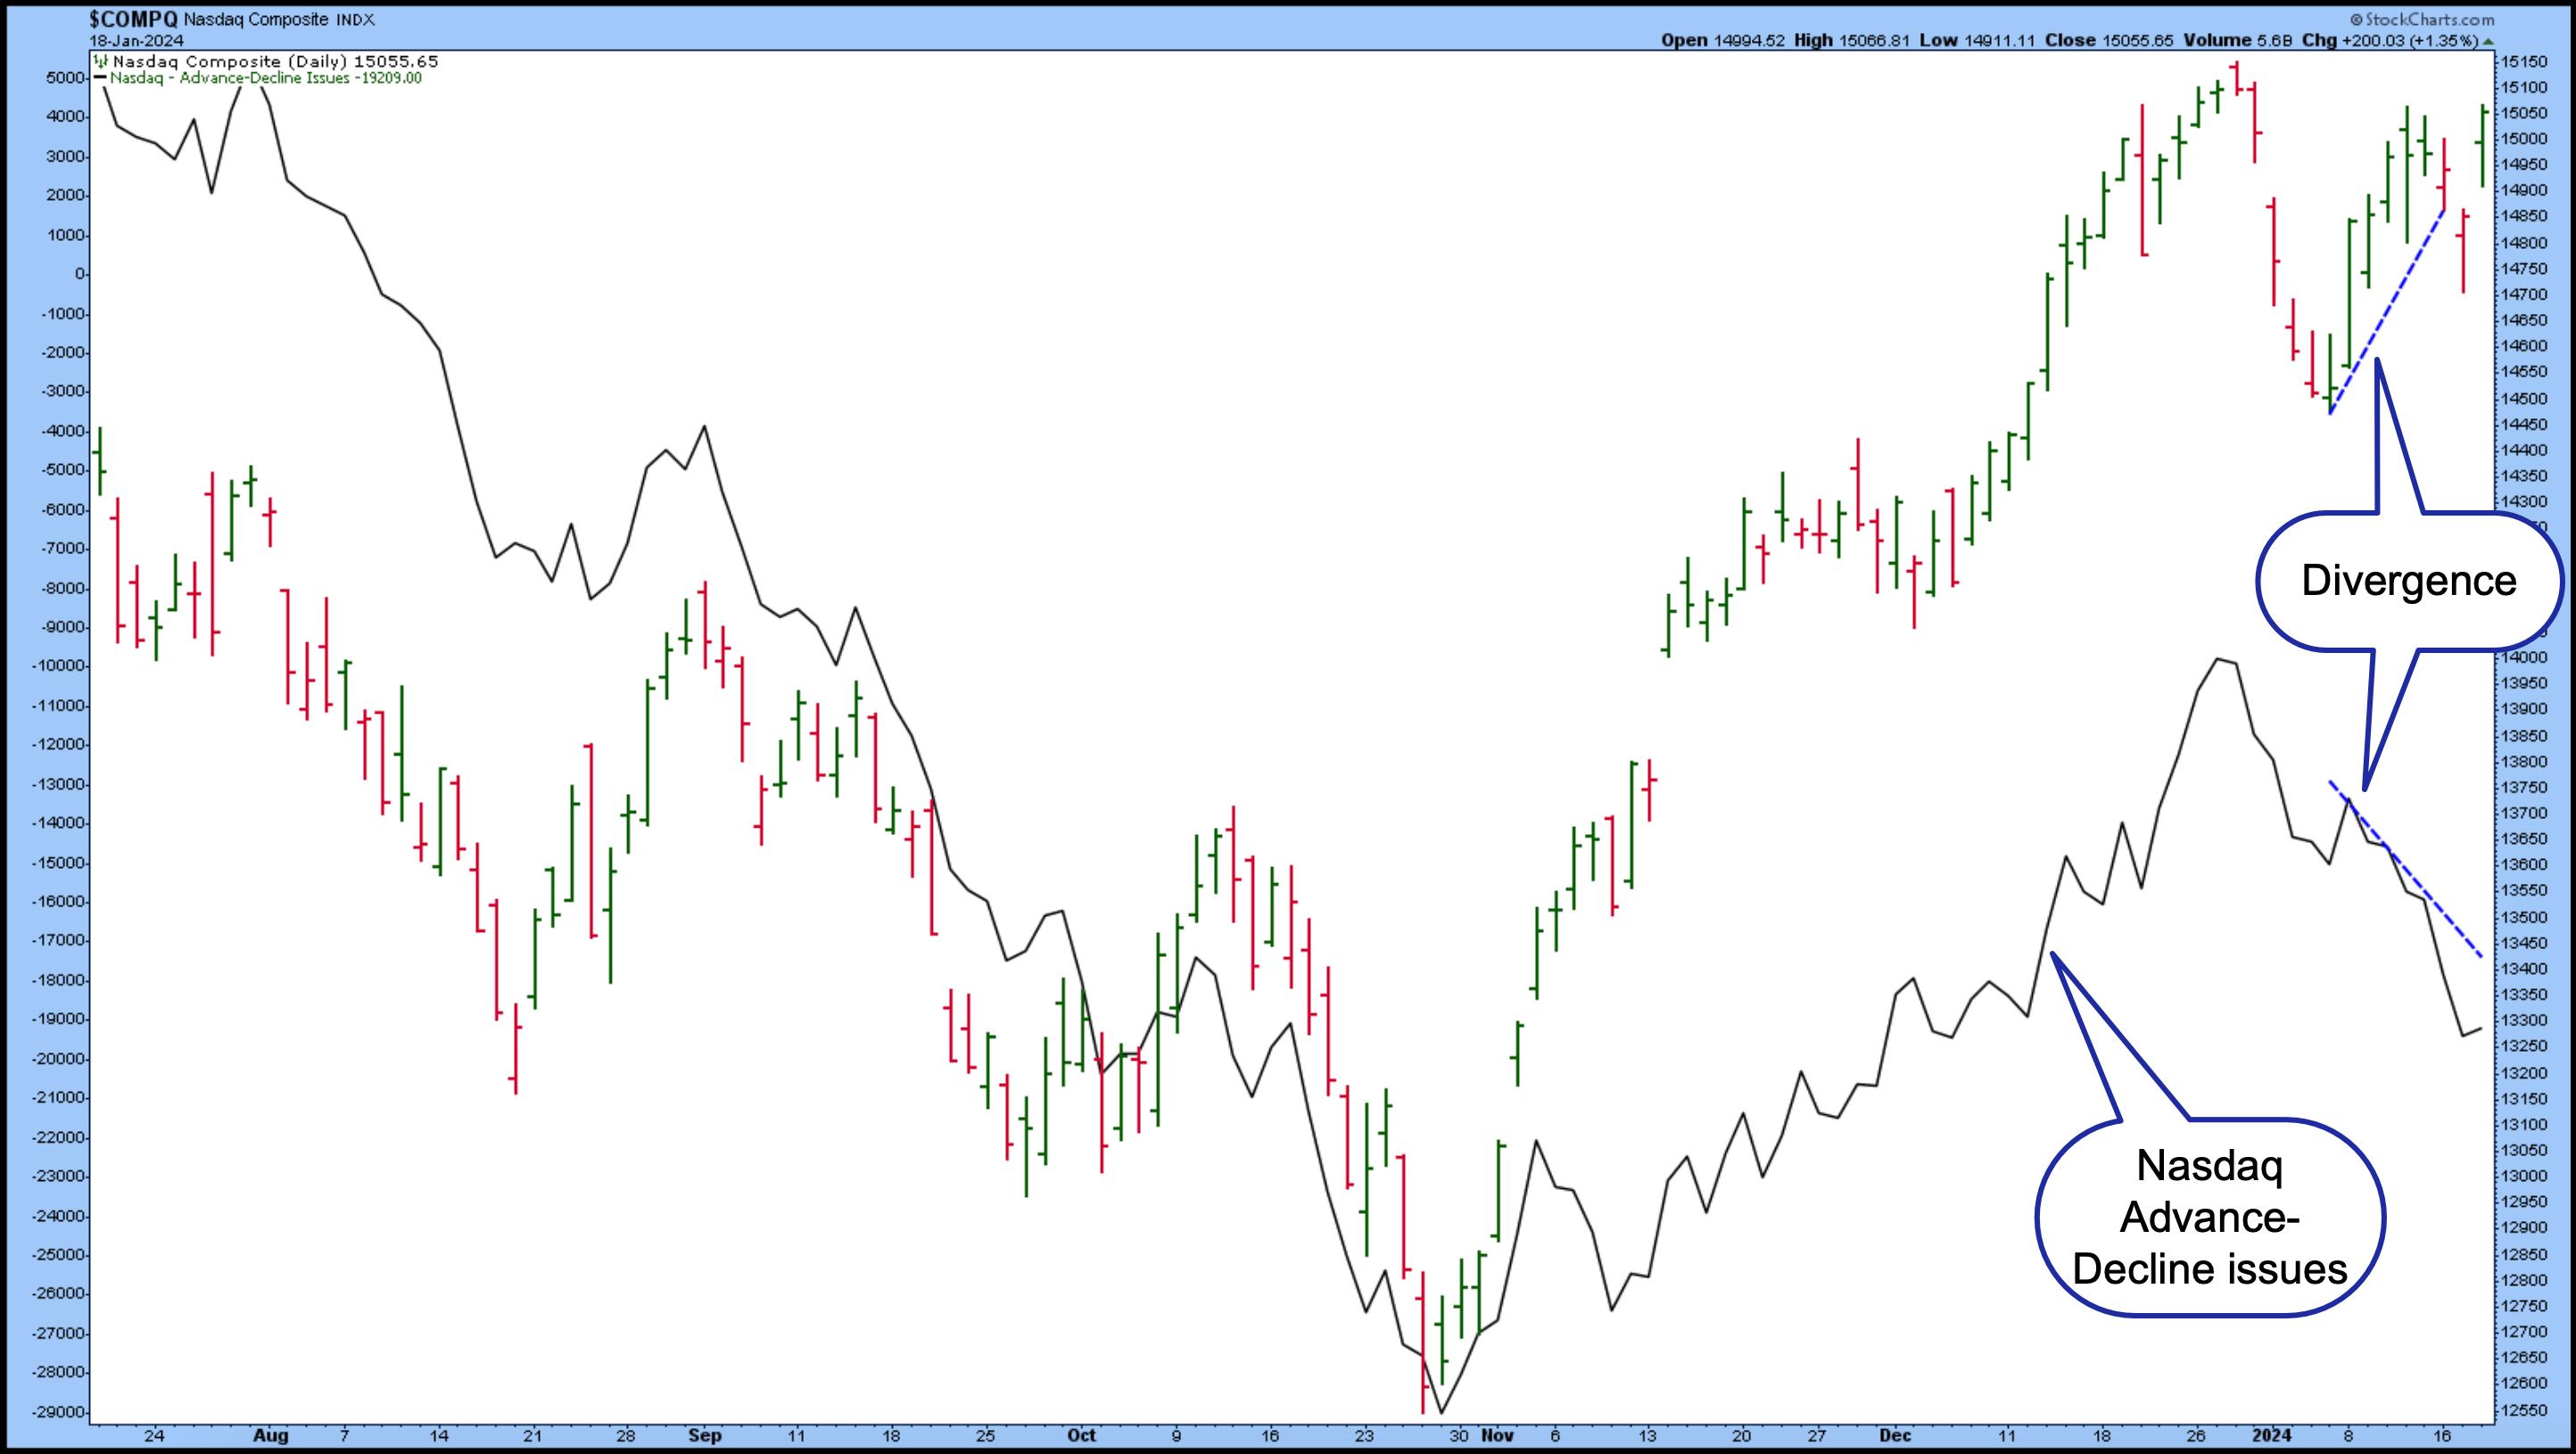Click the Divergence callout bubble
Screen dimensions: 2576x1454
click(2408, 581)
